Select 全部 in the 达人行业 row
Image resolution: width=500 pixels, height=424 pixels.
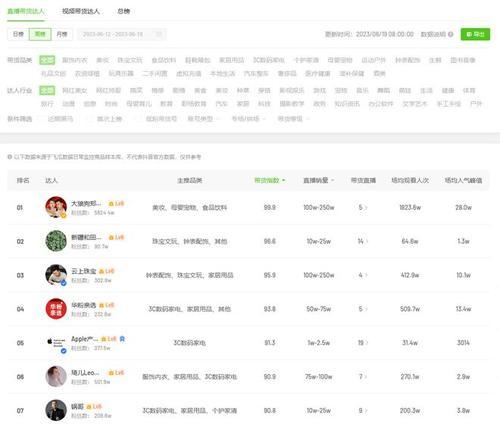point(47,90)
